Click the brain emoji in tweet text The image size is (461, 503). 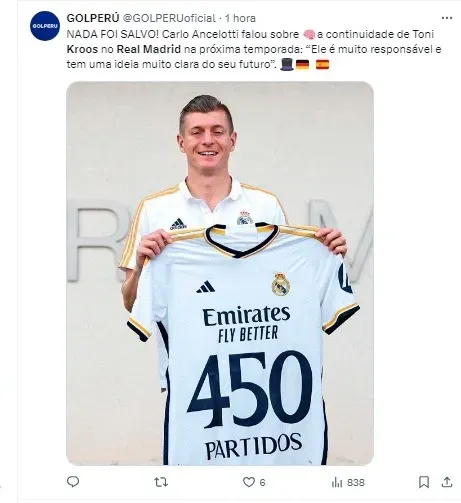(x=309, y=34)
